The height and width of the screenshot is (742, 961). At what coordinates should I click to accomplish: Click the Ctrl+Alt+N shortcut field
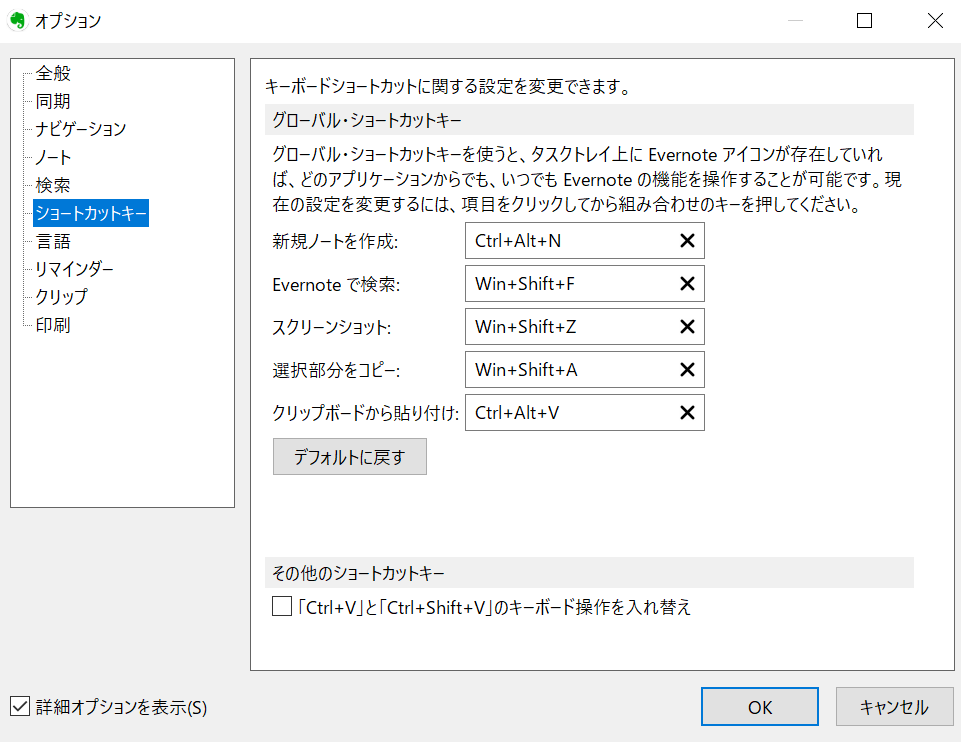pos(585,241)
